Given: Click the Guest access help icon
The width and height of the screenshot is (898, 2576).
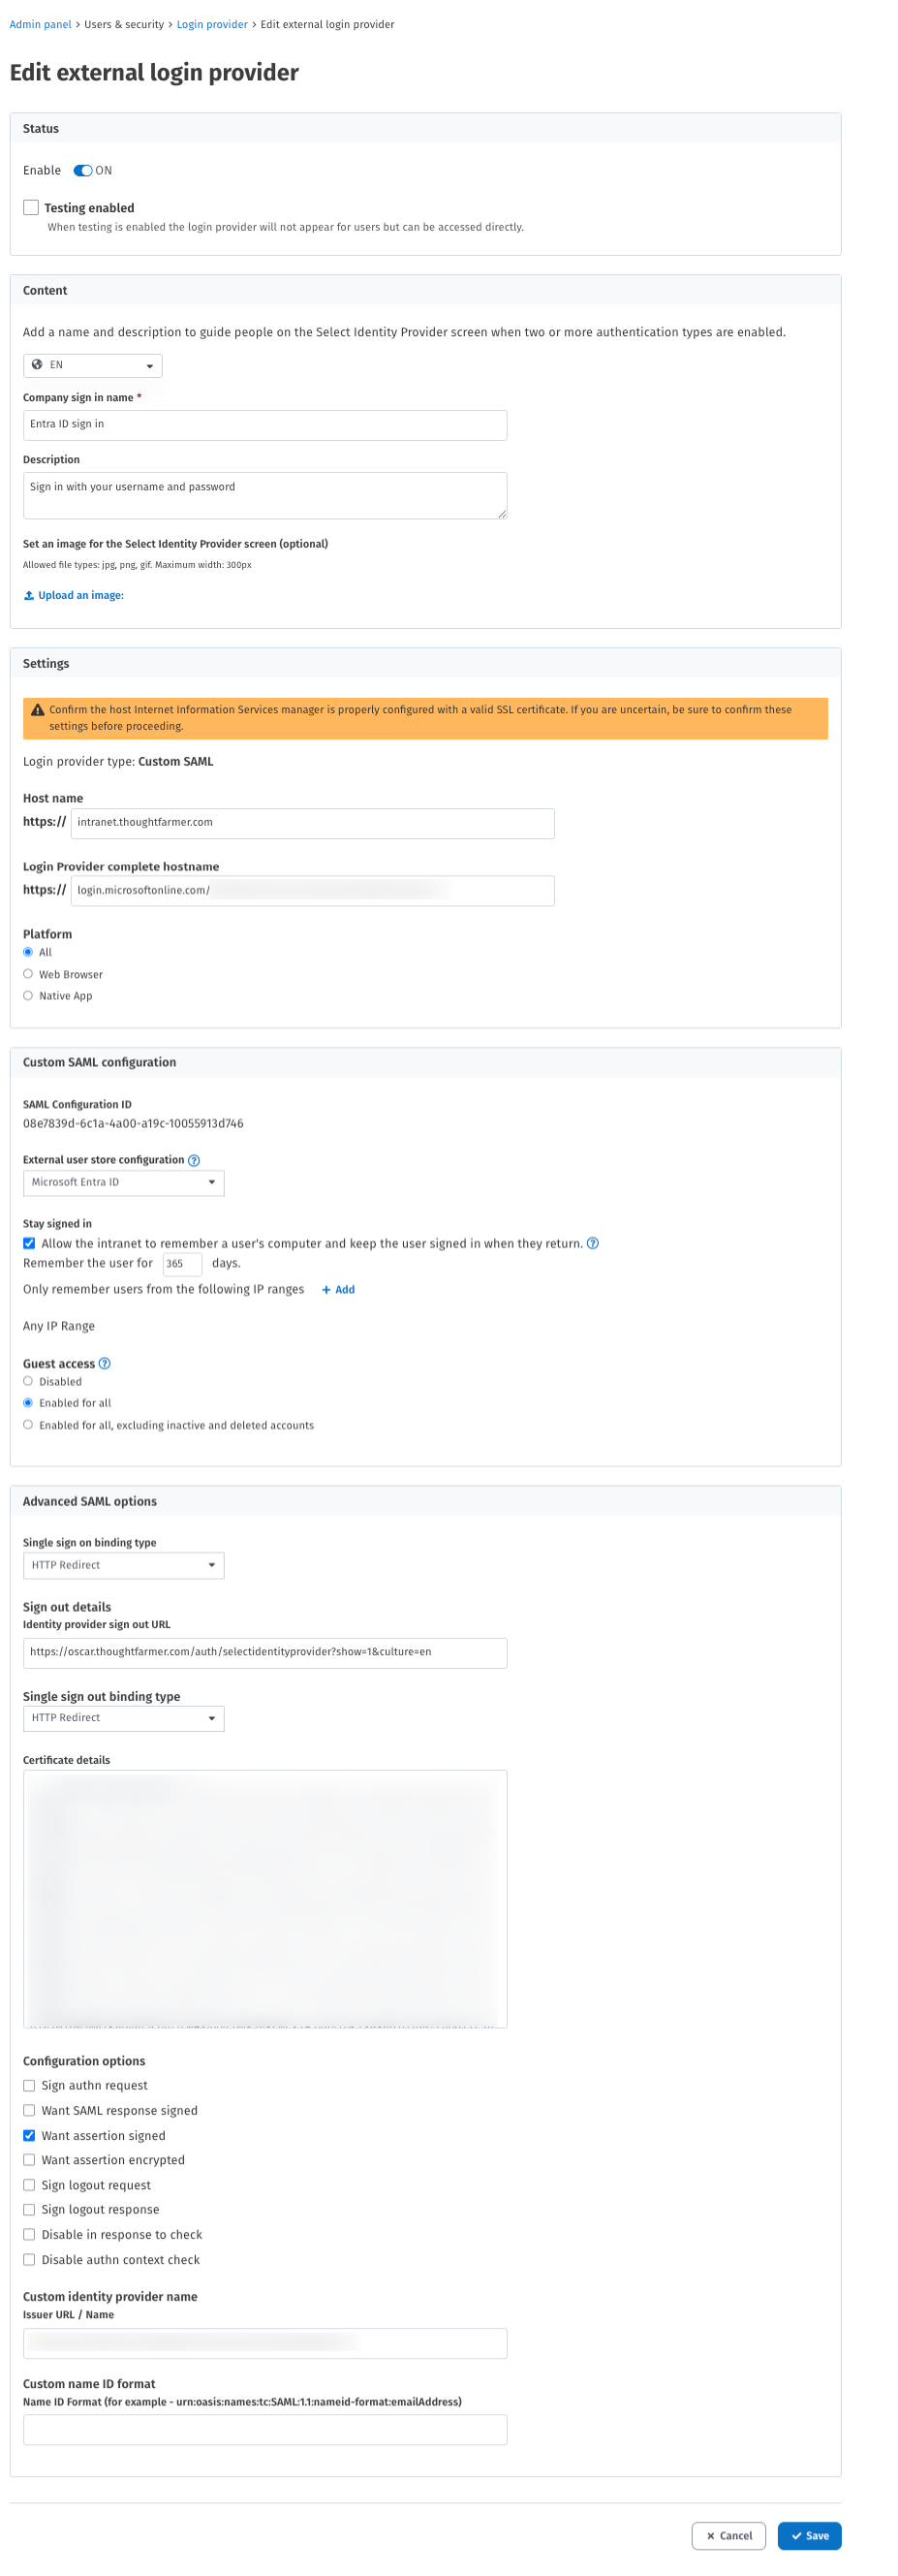Looking at the screenshot, I should [104, 1362].
